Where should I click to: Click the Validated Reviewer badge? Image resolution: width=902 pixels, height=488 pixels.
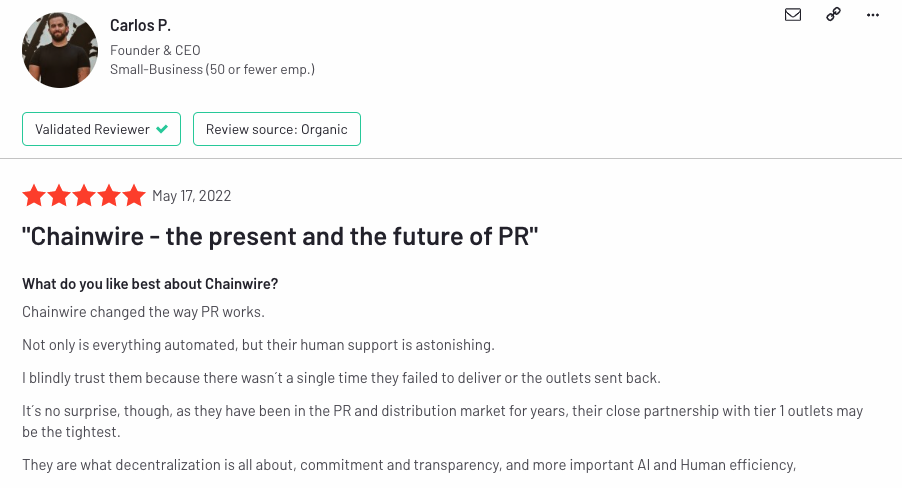pyautogui.click(x=101, y=129)
